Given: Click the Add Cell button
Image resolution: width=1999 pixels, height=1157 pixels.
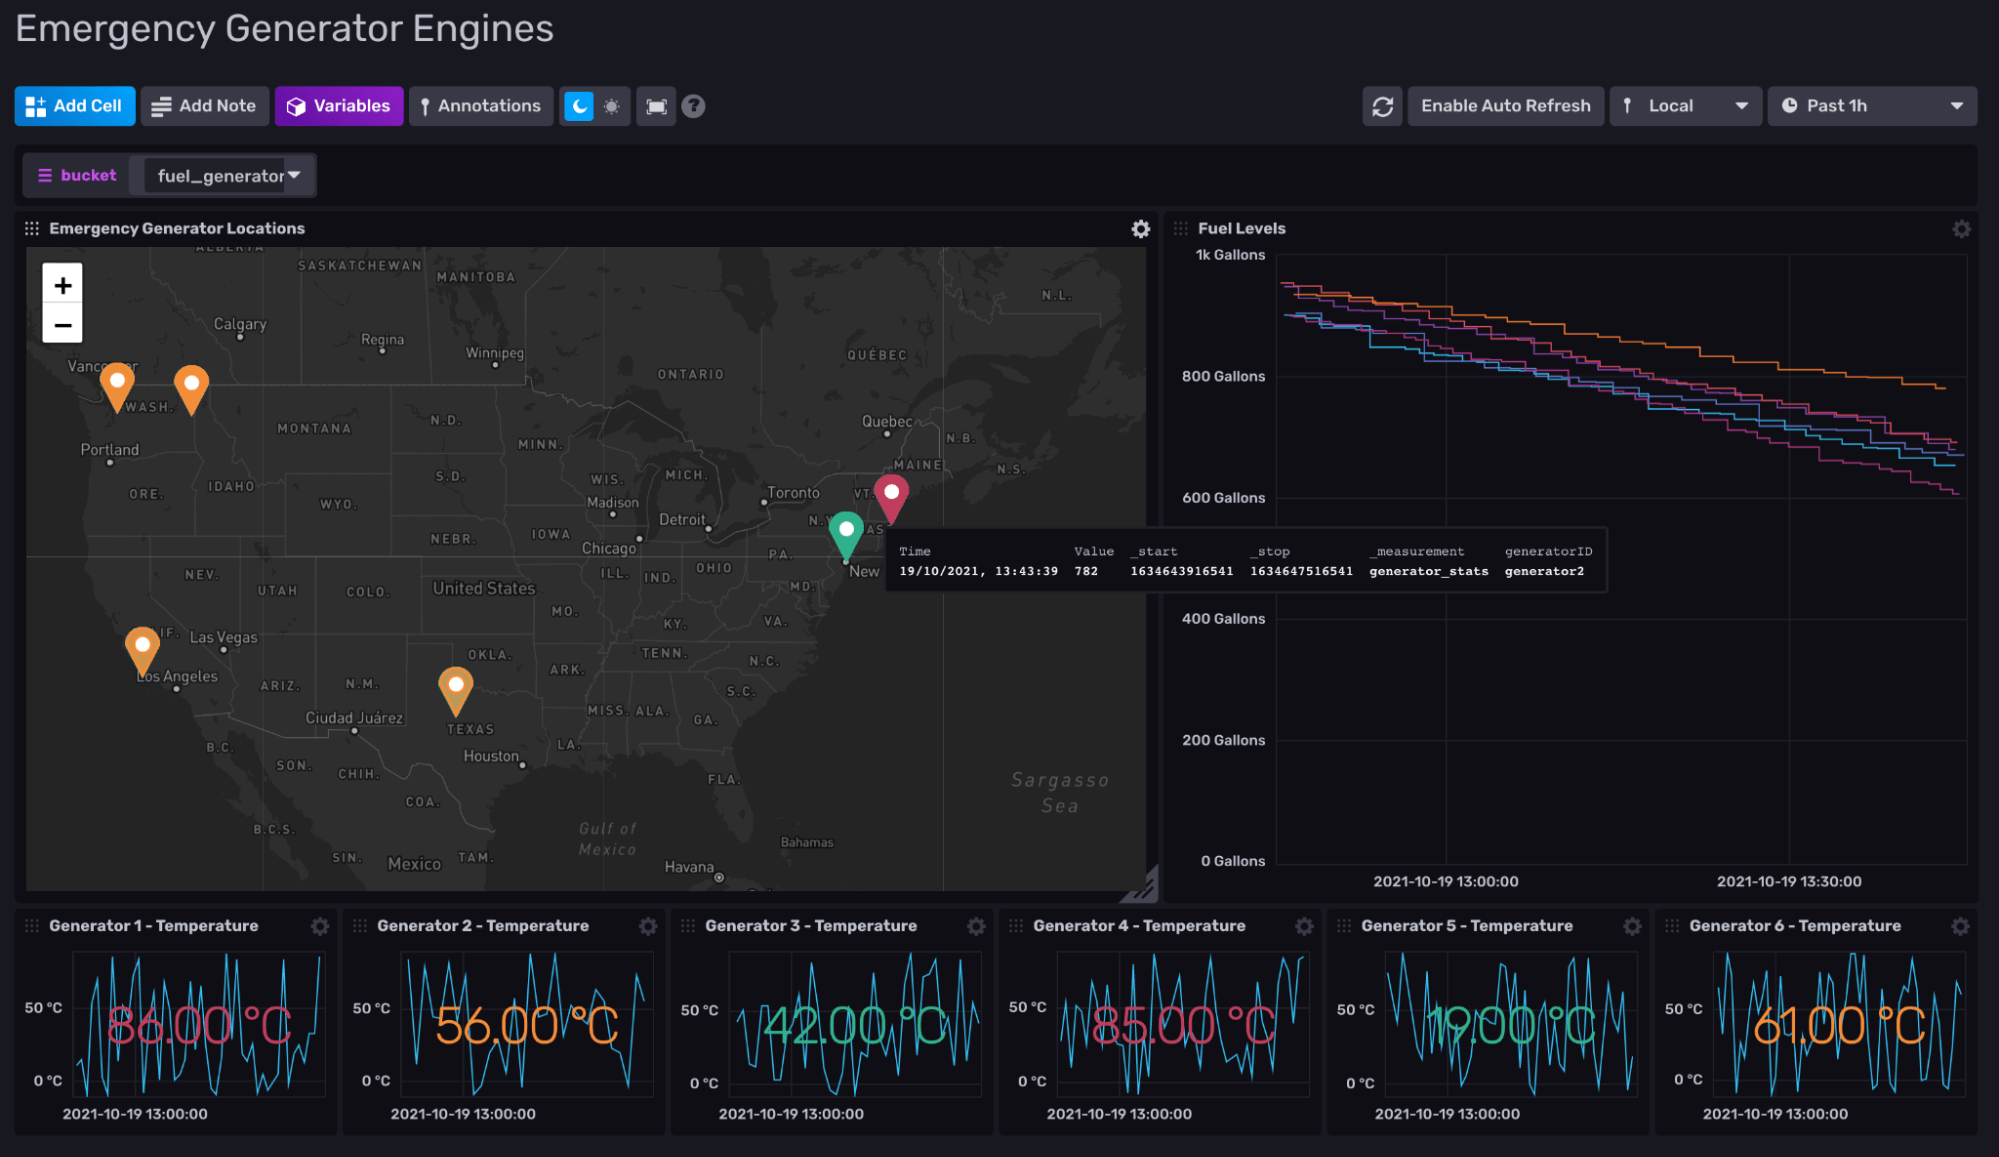Looking at the screenshot, I should pos(74,105).
